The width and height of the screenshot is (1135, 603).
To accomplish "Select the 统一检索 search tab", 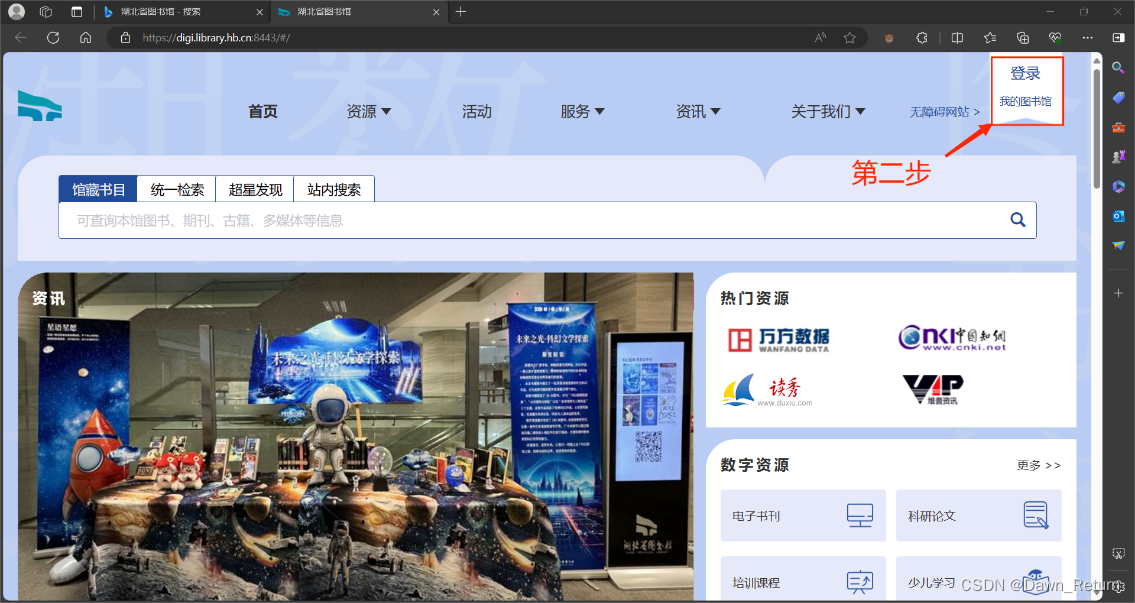I will pyautogui.click(x=177, y=189).
